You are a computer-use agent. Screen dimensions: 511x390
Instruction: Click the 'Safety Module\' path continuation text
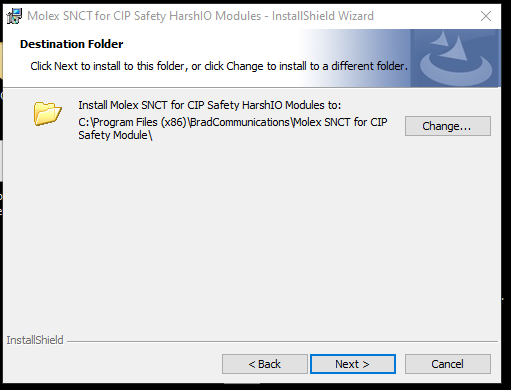[115, 135]
